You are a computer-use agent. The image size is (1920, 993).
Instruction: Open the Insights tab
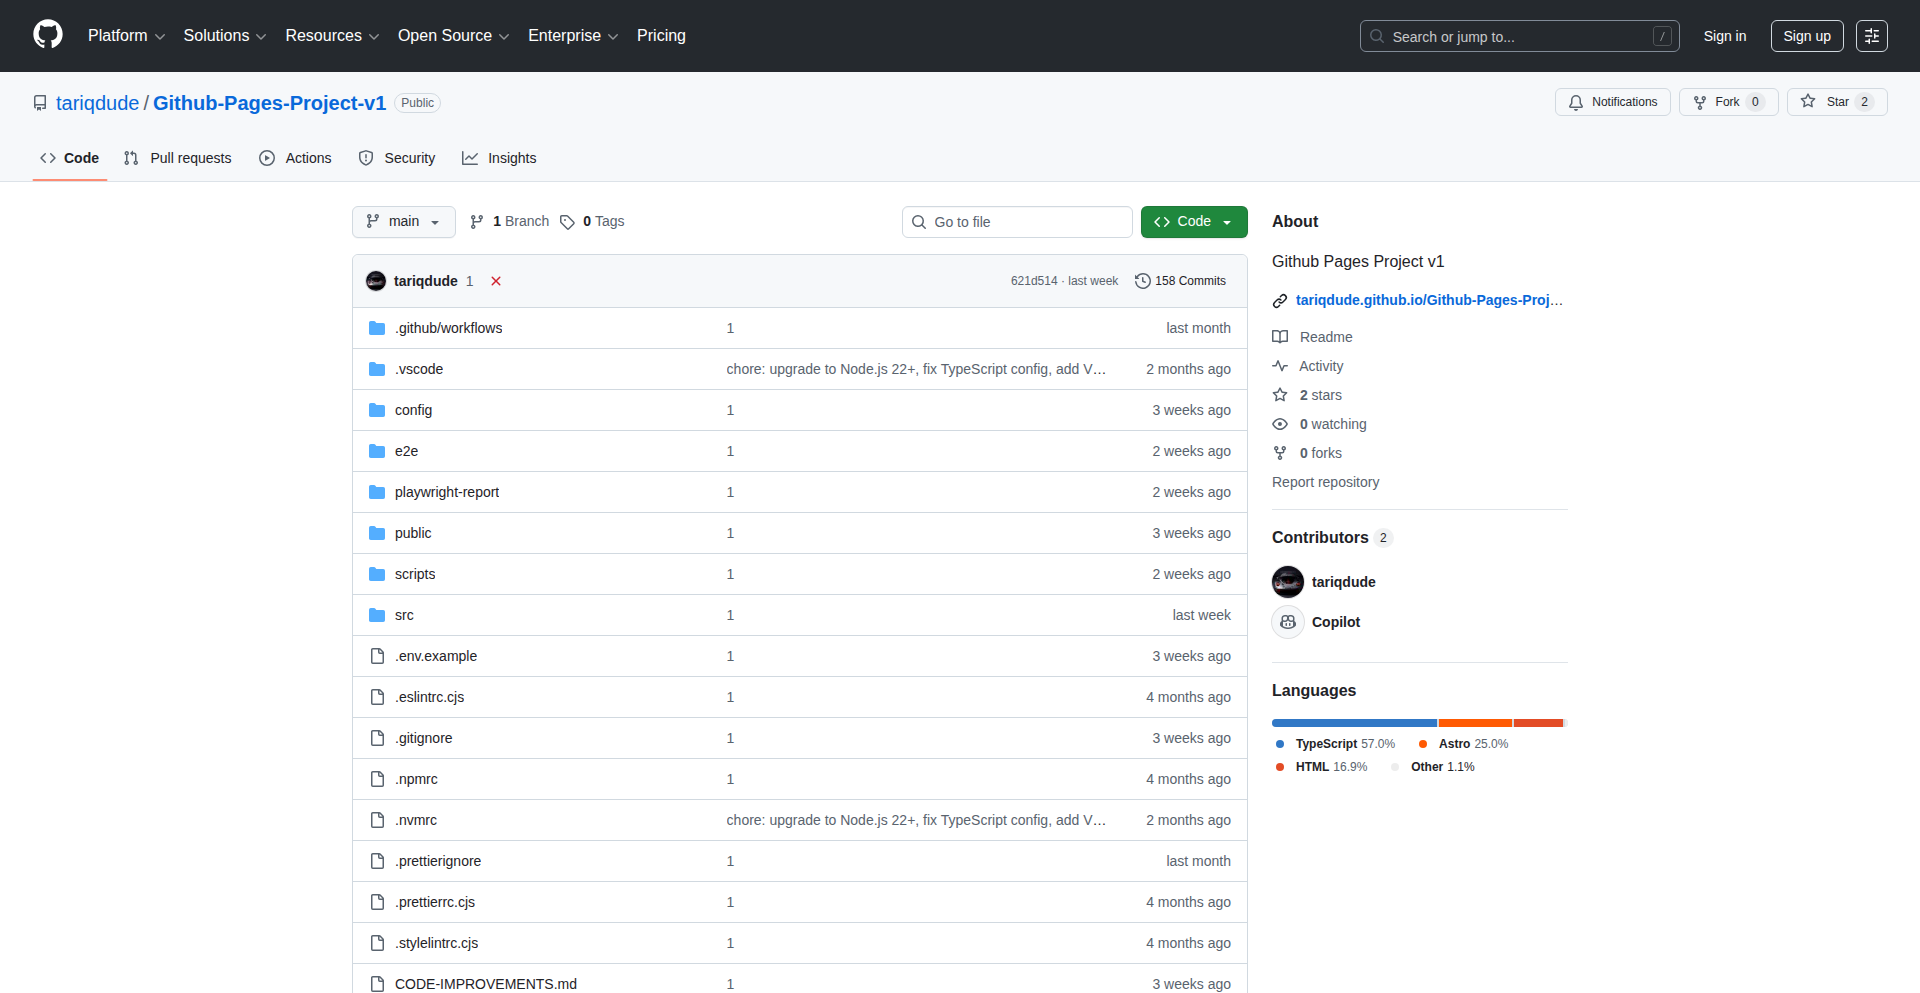499,158
